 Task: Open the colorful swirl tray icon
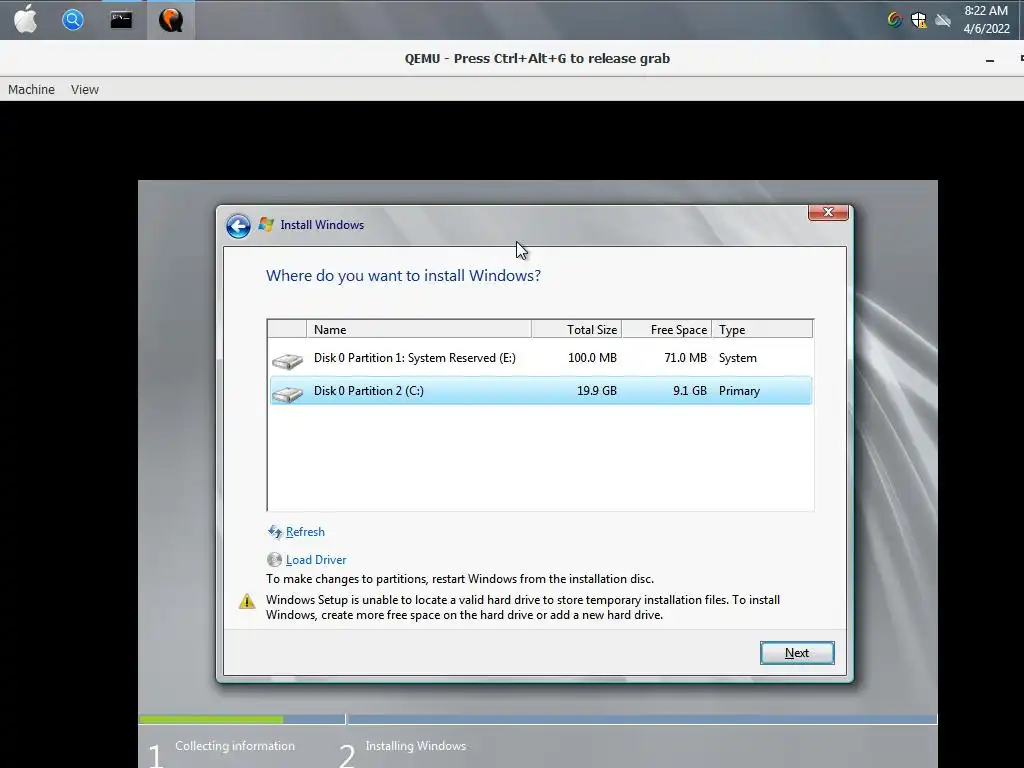coord(895,20)
